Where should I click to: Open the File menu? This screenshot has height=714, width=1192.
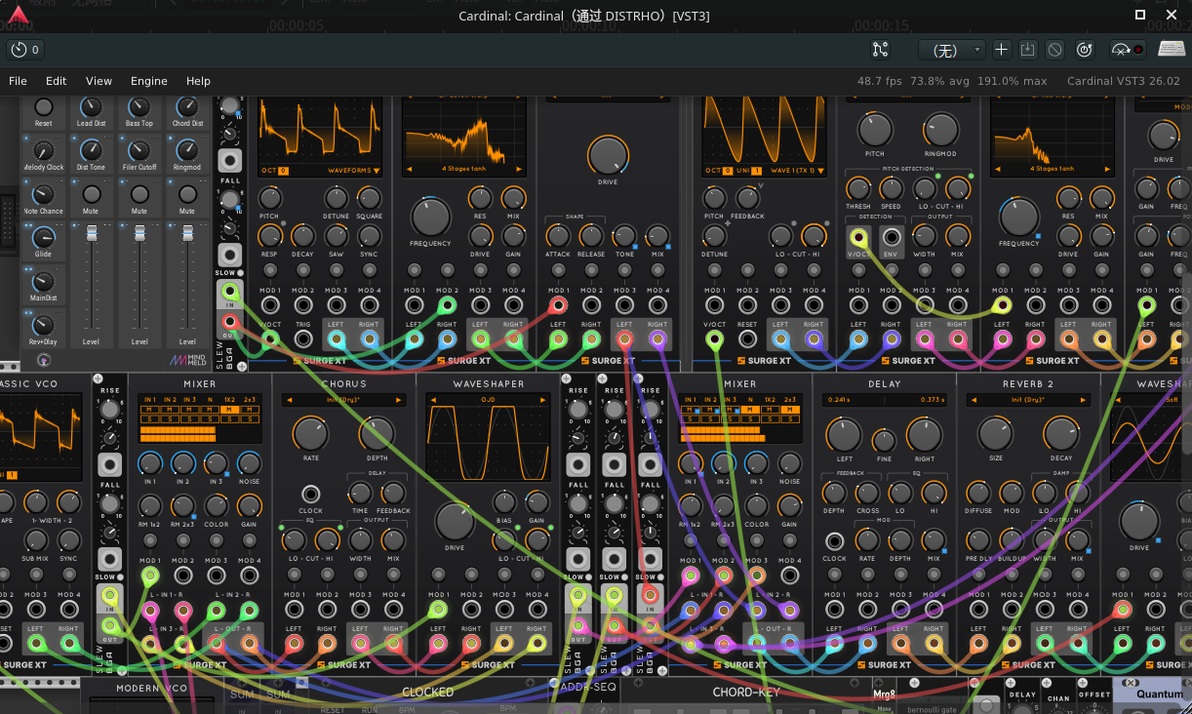pos(17,81)
